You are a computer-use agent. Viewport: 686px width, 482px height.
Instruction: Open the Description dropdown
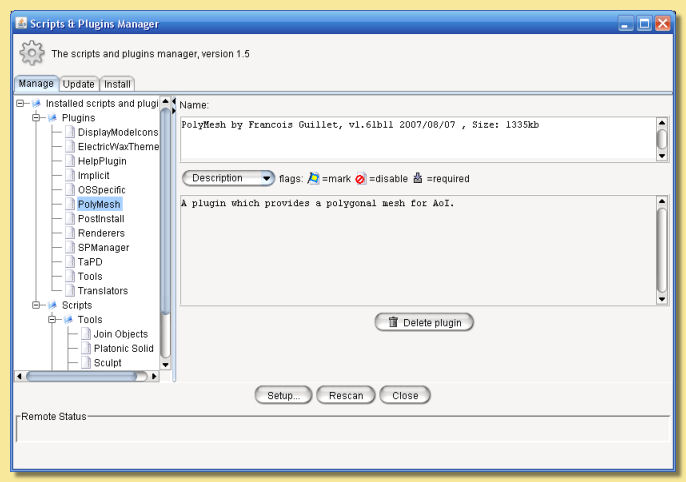(228, 178)
